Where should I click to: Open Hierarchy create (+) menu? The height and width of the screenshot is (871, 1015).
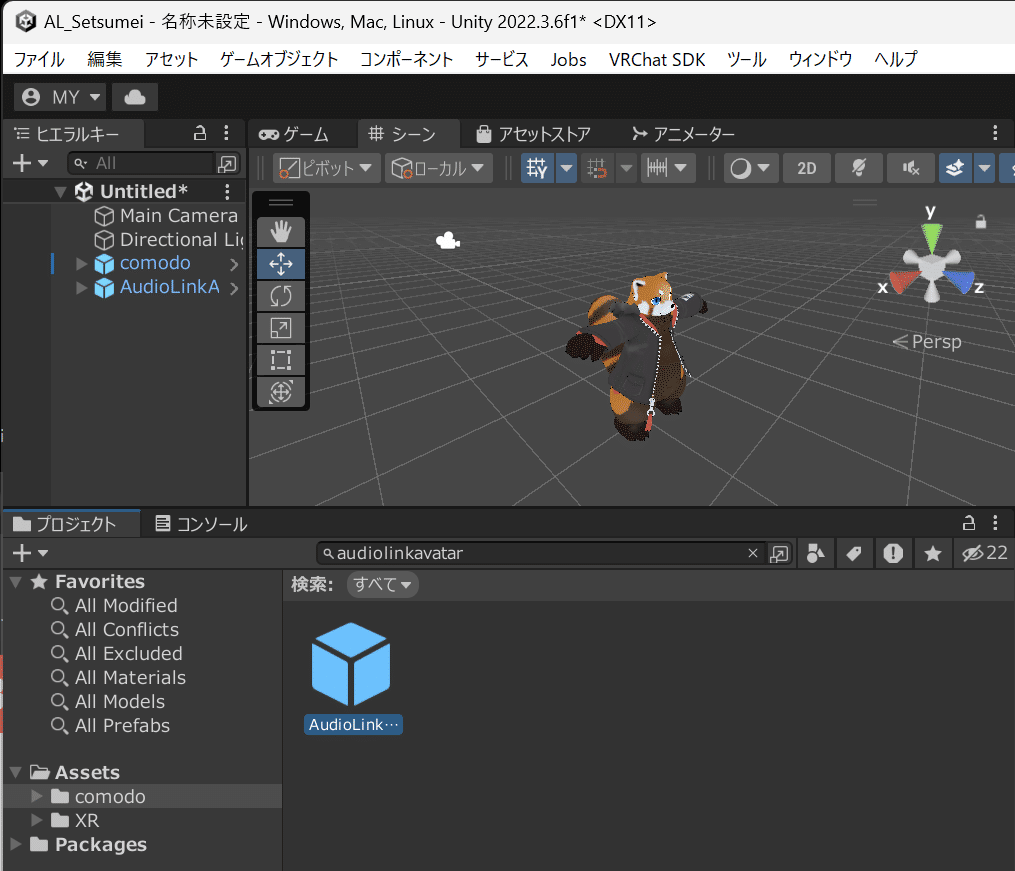[30, 163]
